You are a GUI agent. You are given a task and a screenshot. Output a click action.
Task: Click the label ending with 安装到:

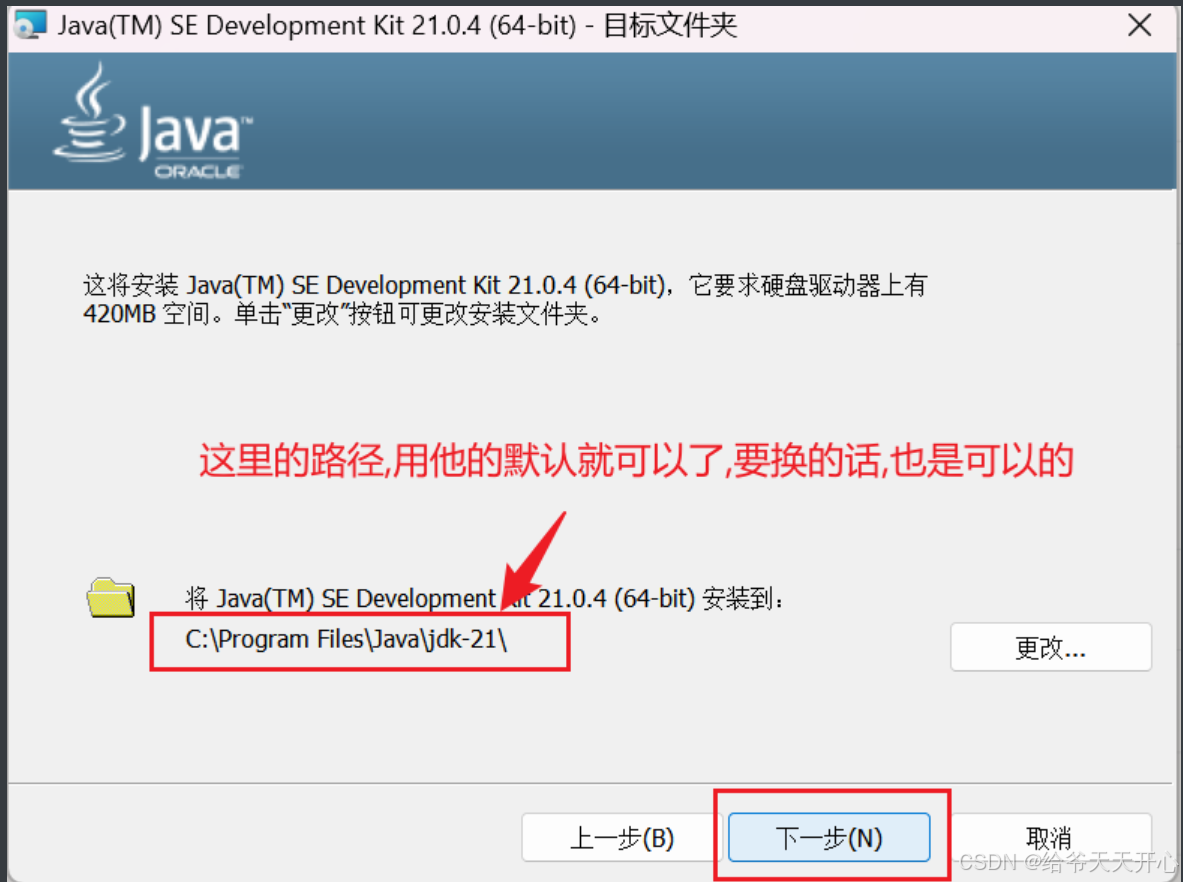click(x=484, y=599)
